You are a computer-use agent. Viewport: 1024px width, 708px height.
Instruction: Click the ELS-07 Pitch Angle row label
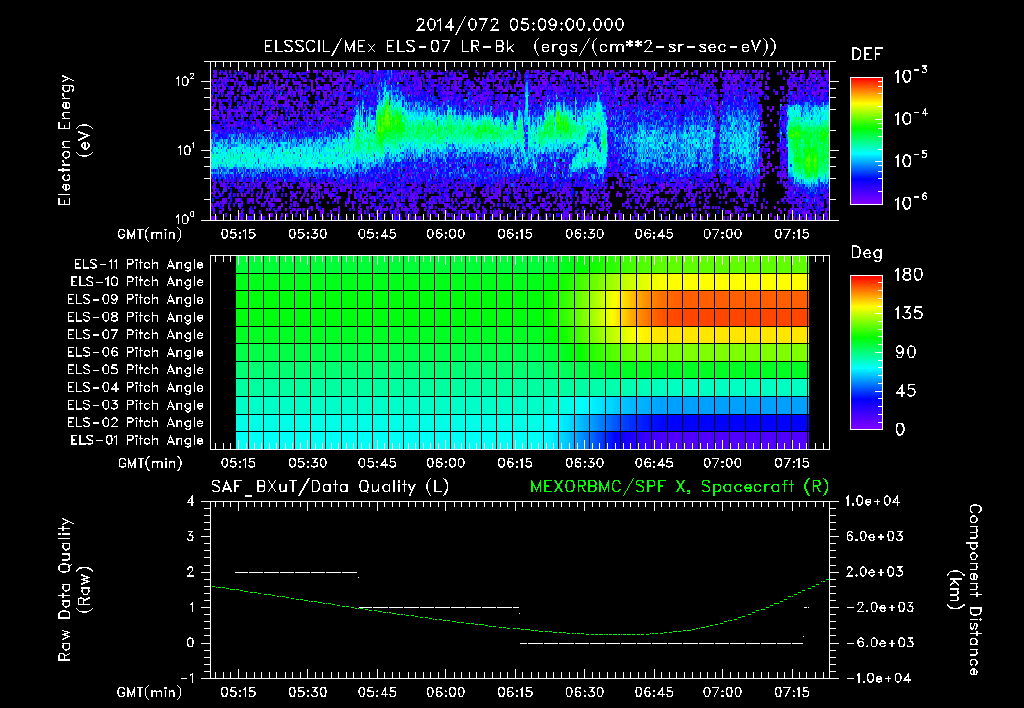pos(136,334)
